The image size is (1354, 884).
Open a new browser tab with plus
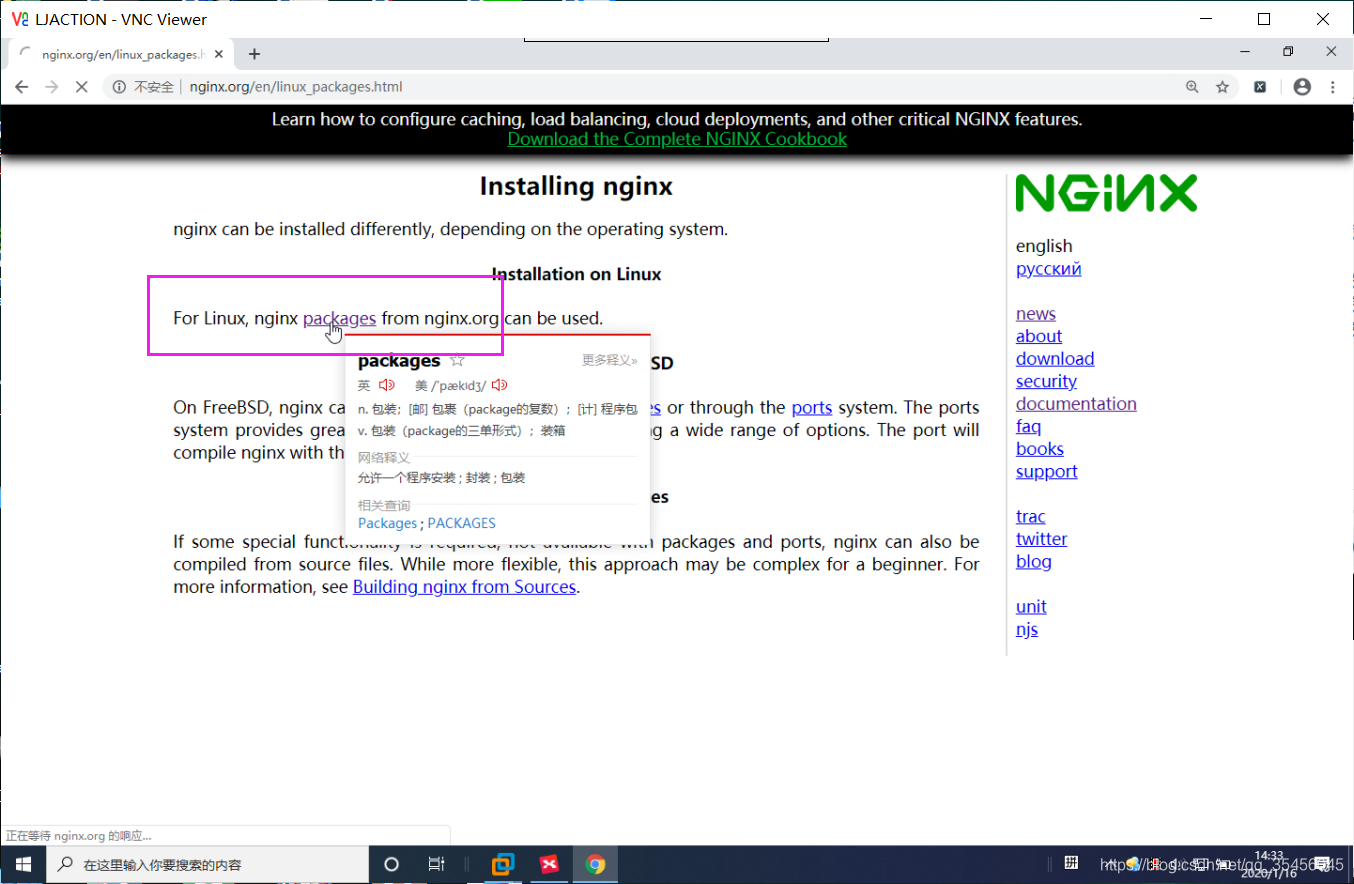254,54
